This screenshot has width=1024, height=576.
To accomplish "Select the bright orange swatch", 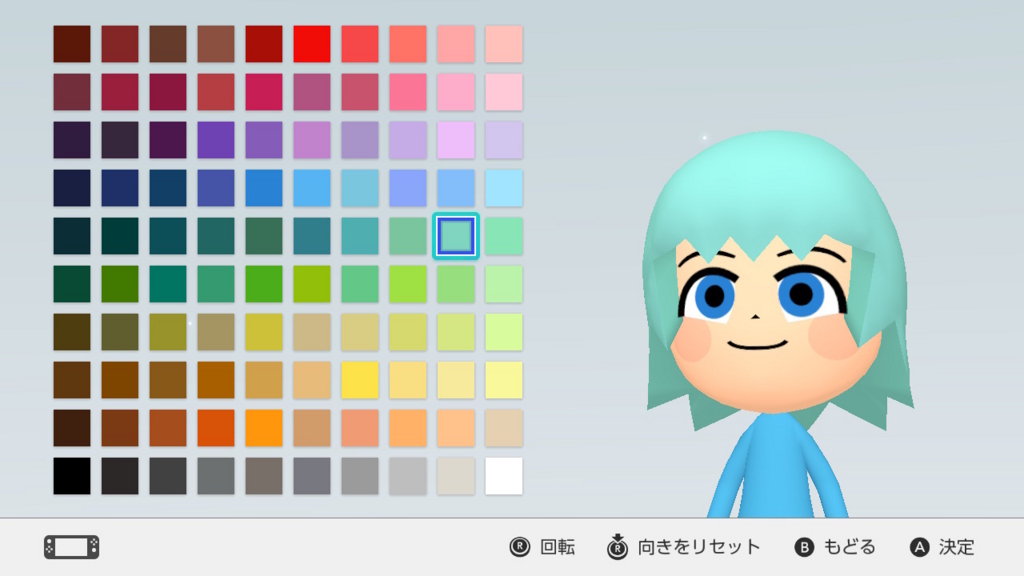I will click(x=264, y=428).
